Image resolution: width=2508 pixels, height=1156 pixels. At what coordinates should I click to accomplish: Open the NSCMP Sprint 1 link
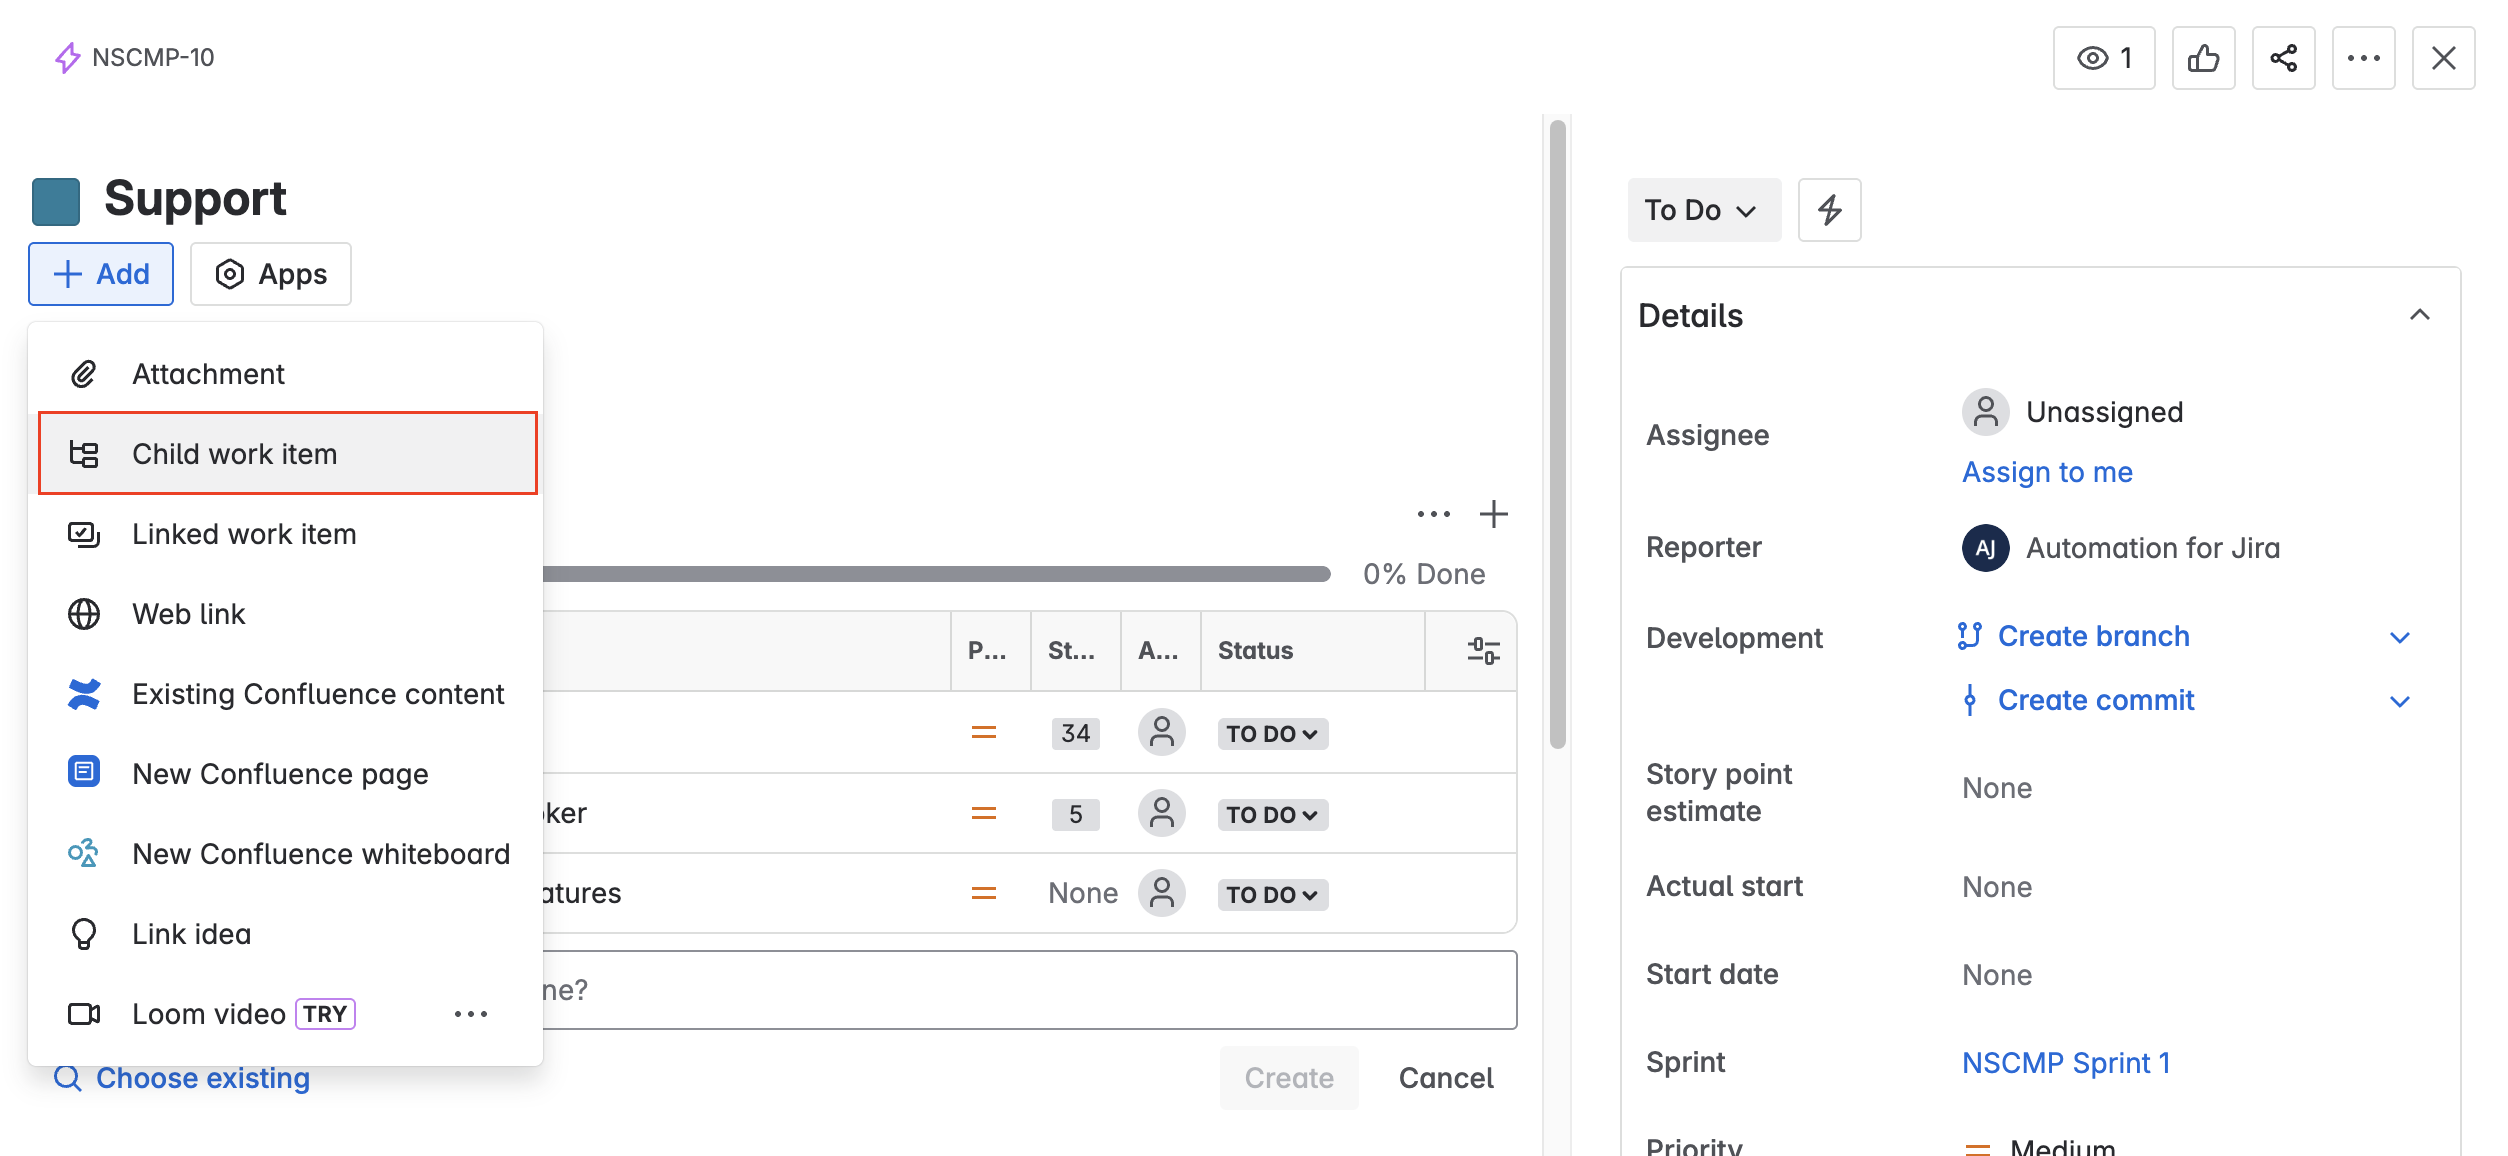click(x=2065, y=1062)
